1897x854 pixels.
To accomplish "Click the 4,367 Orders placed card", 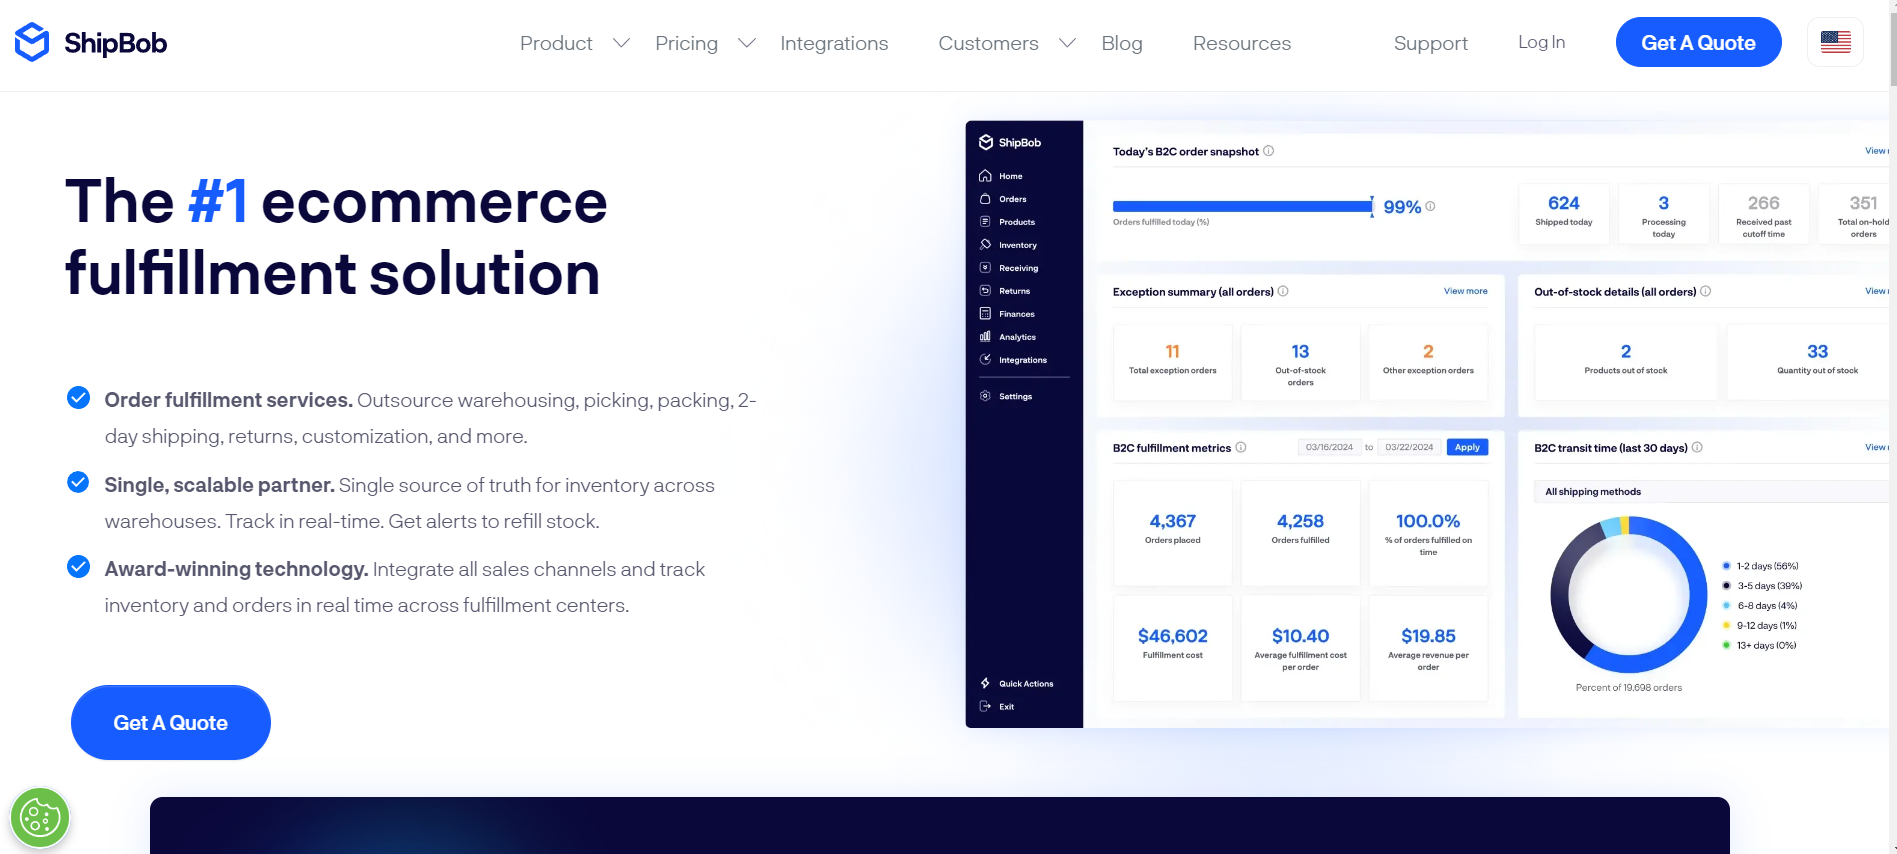I will click(x=1173, y=533).
